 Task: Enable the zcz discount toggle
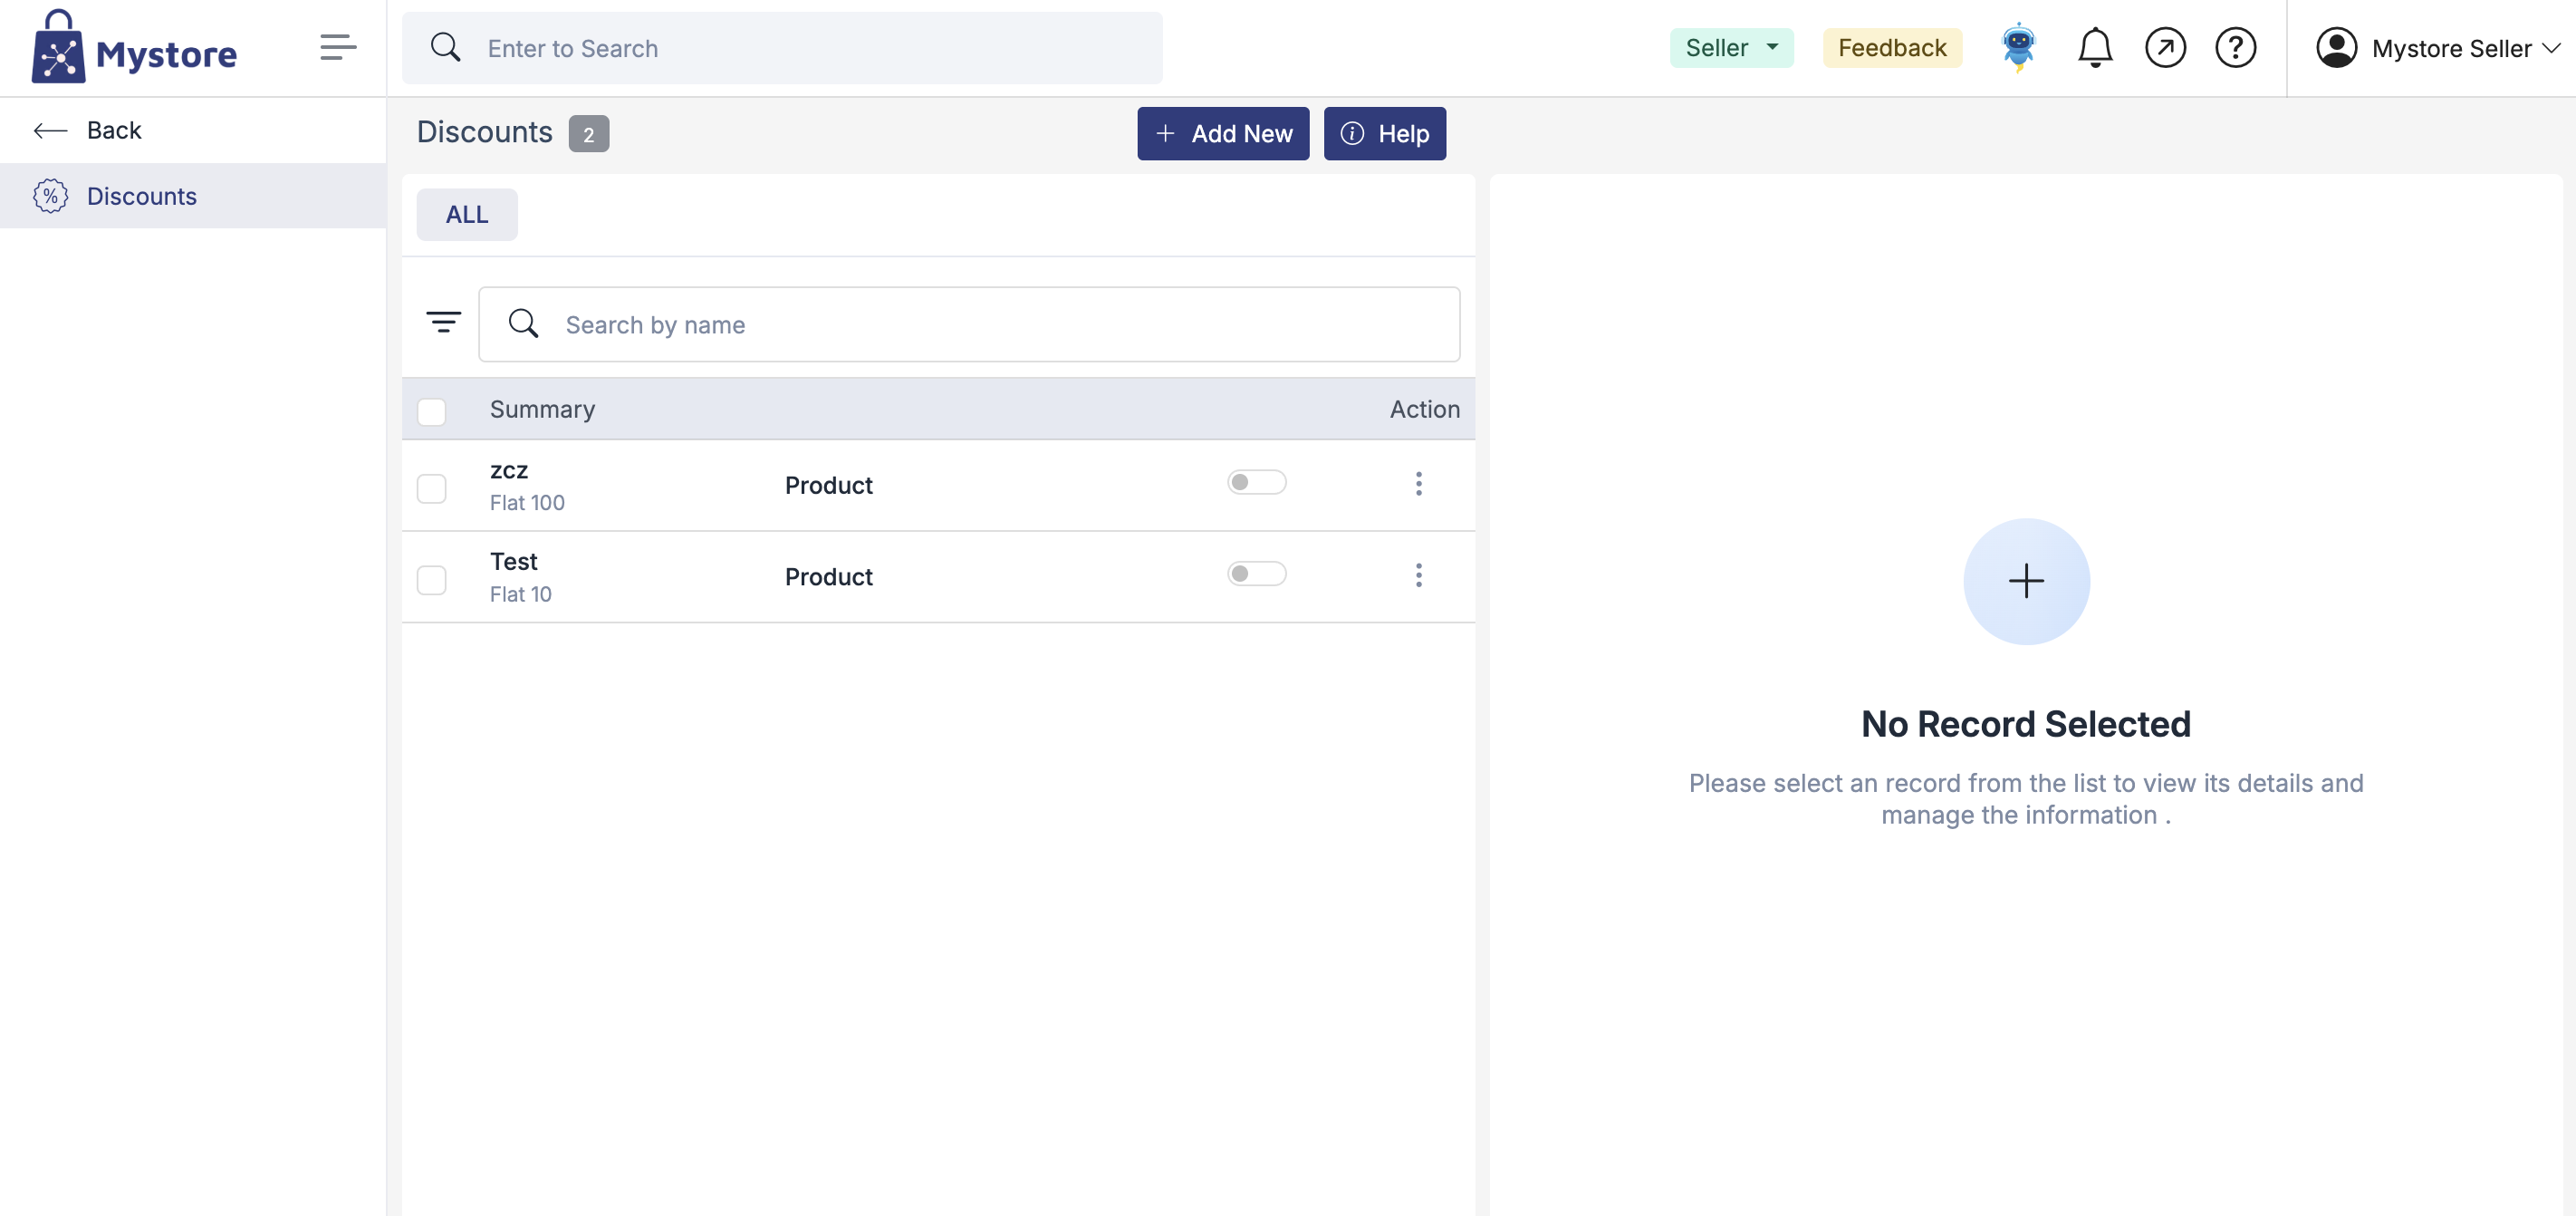(1256, 483)
